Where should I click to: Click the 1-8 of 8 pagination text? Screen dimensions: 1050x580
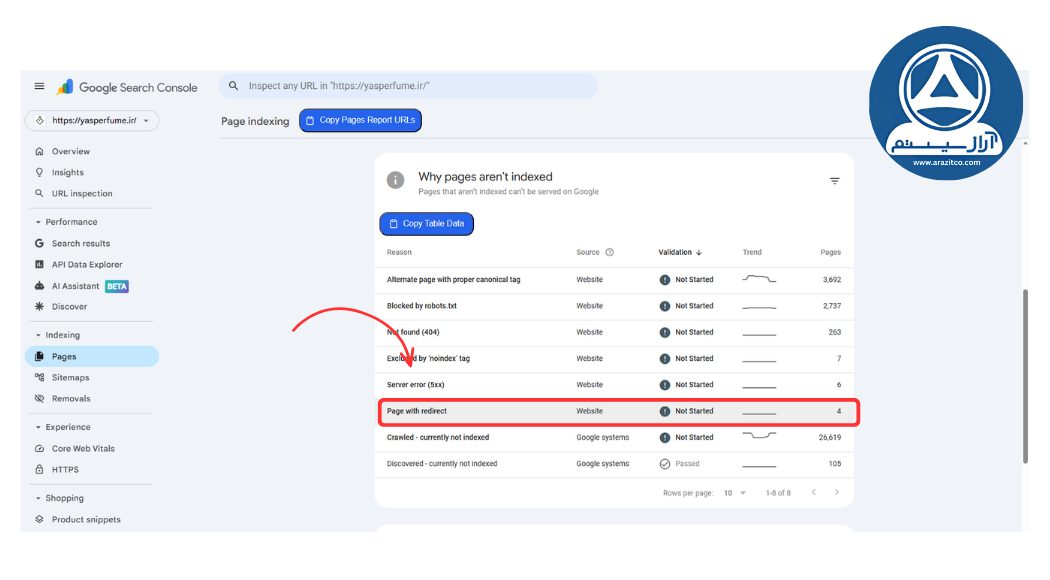(778, 493)
